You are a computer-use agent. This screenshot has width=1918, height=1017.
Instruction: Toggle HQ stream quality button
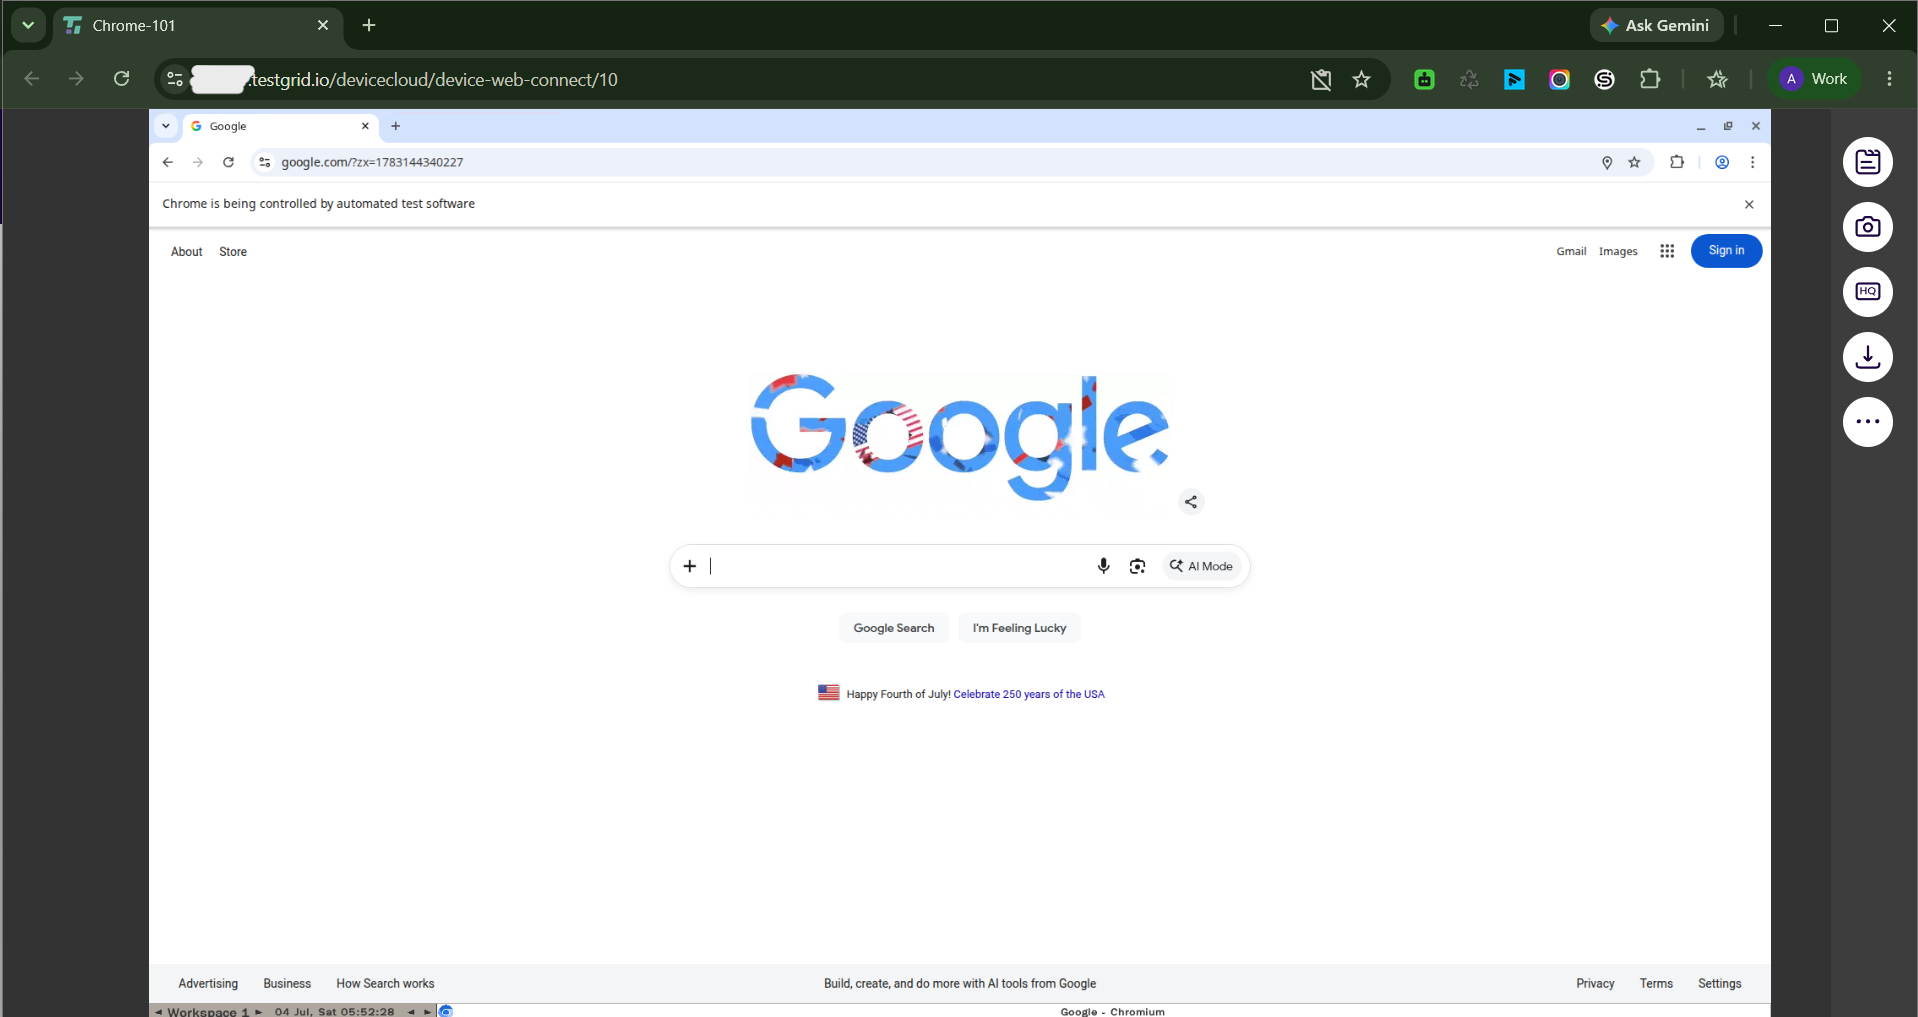coord(1867,292)
